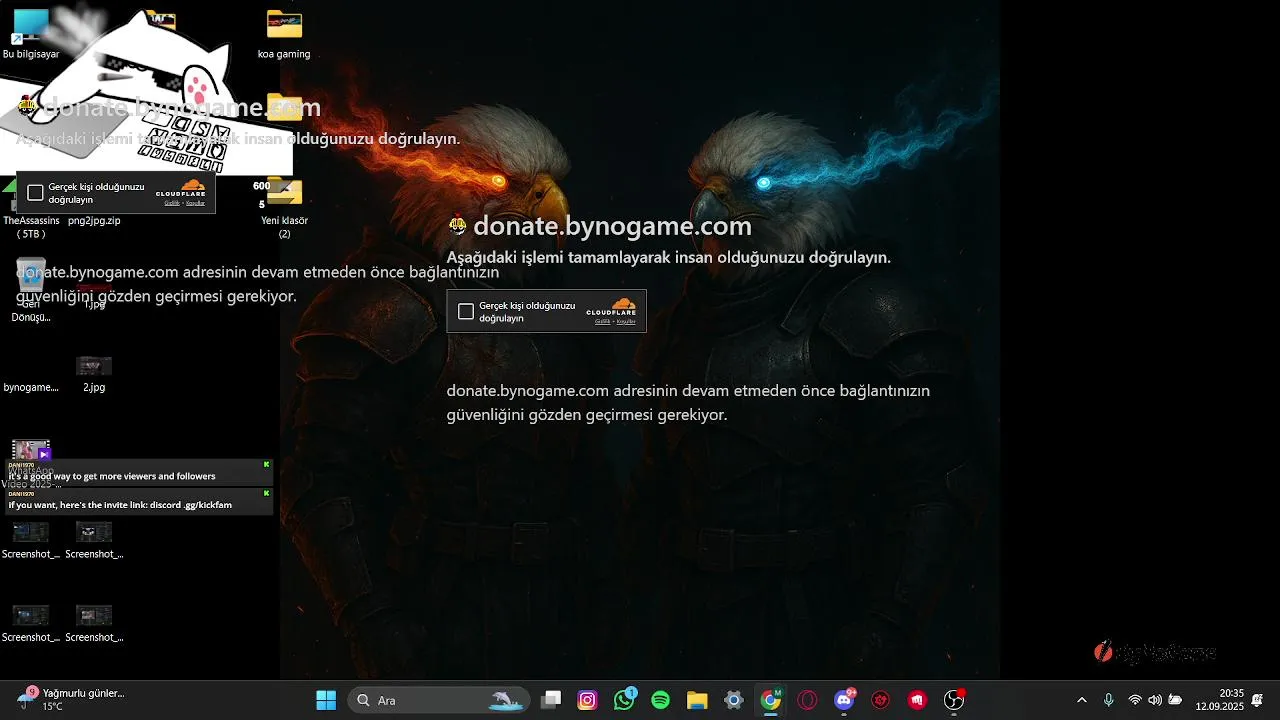The width and height of the screenshot is (1280, 720).
Task: Open the dark red gear app on taskbar
Action: click(880, 700)
